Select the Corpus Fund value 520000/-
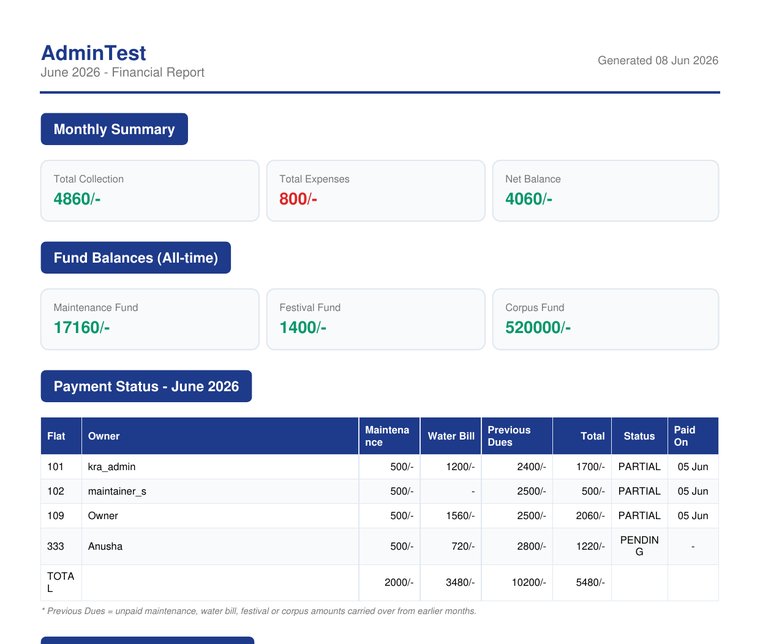Image resolution: width=760 pixels, height=644 pixels. [x=538, y=327]
